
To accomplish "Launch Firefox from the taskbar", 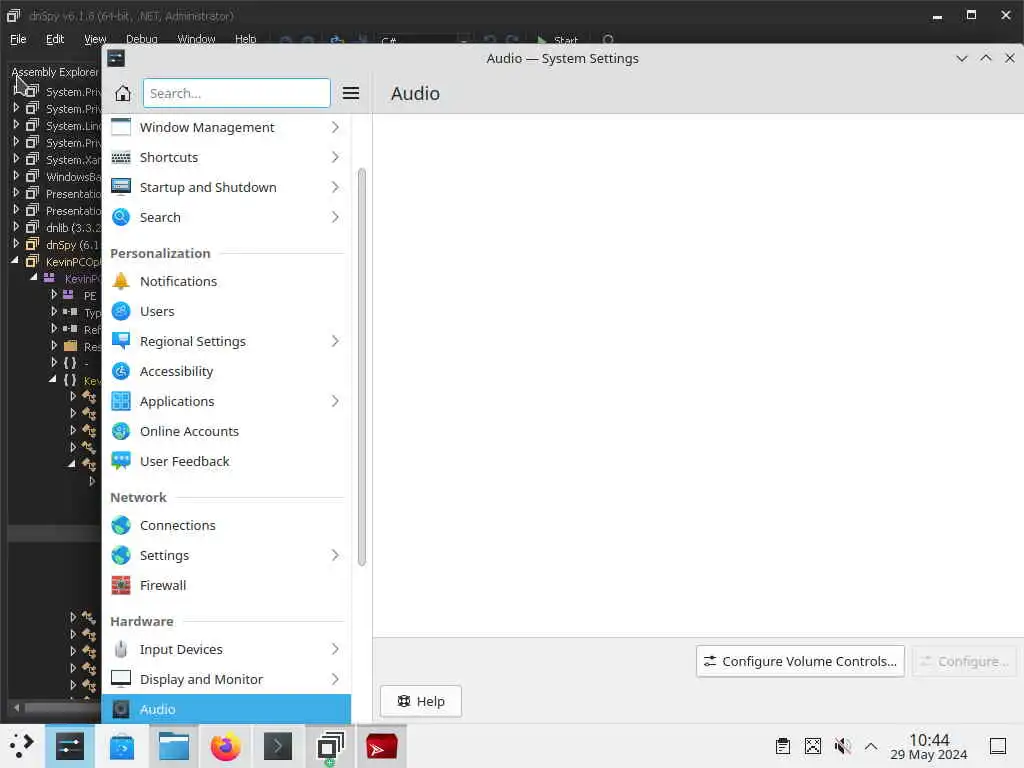I will (x=225, y=746).
